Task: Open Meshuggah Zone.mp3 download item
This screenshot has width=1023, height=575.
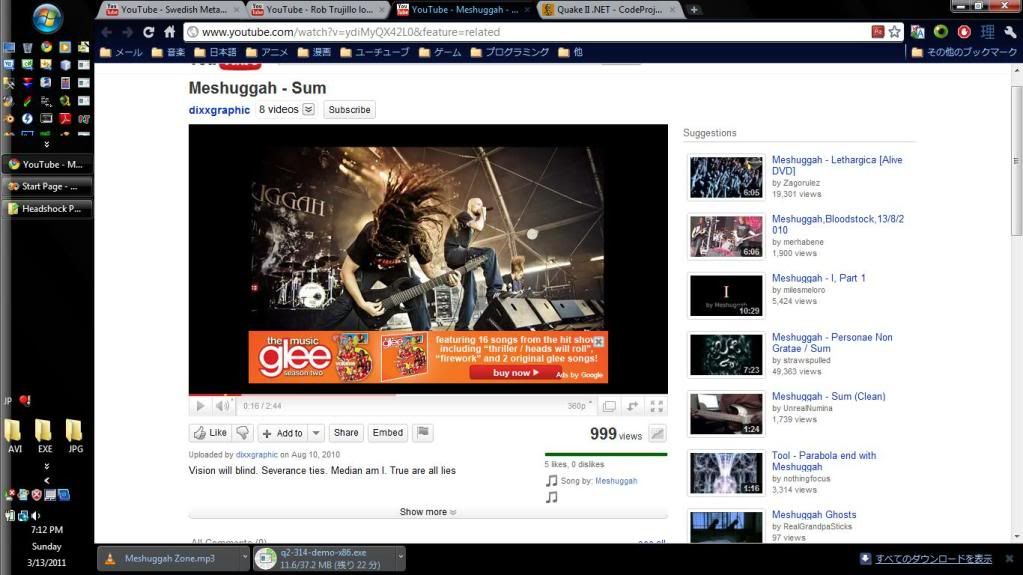Action: tap(168, 559)
